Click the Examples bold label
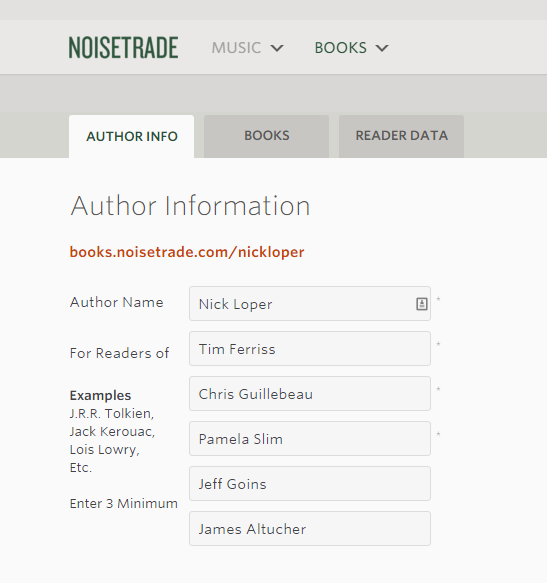547x583 pixels. pyautogui.click(x=100, y=395)
